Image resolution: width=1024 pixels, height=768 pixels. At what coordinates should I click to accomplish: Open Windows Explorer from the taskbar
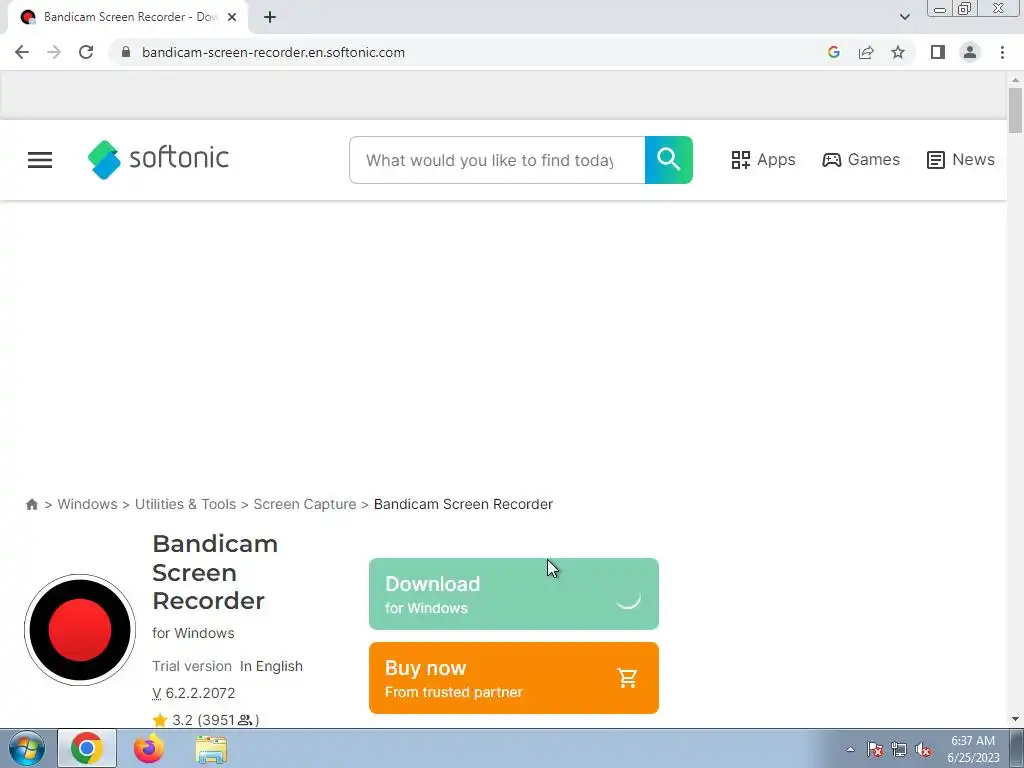(211, 748)
